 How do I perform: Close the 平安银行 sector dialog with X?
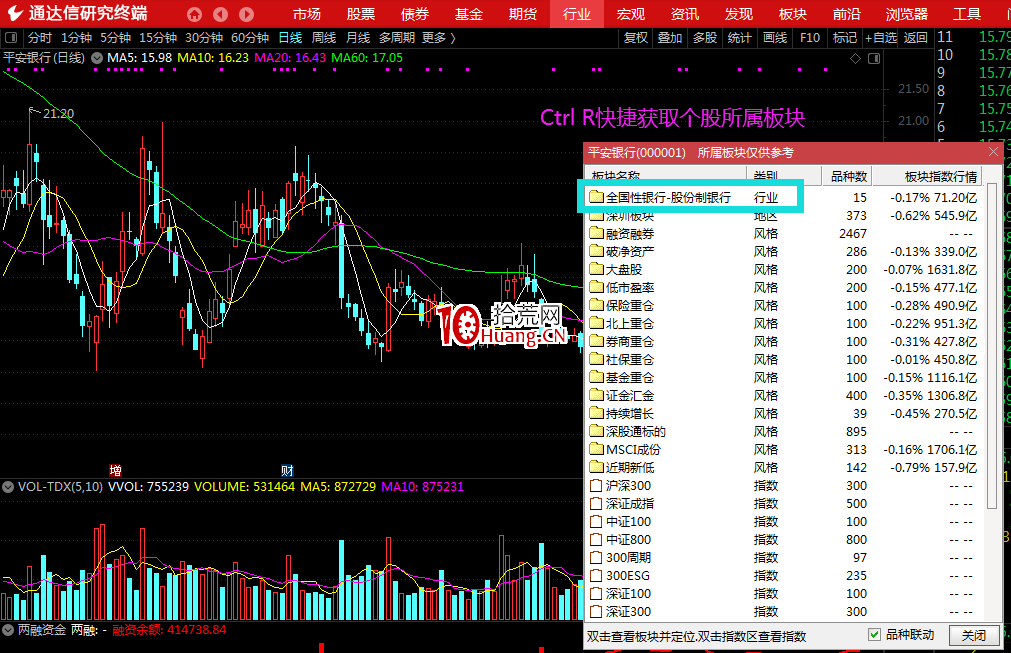point(993,152)
